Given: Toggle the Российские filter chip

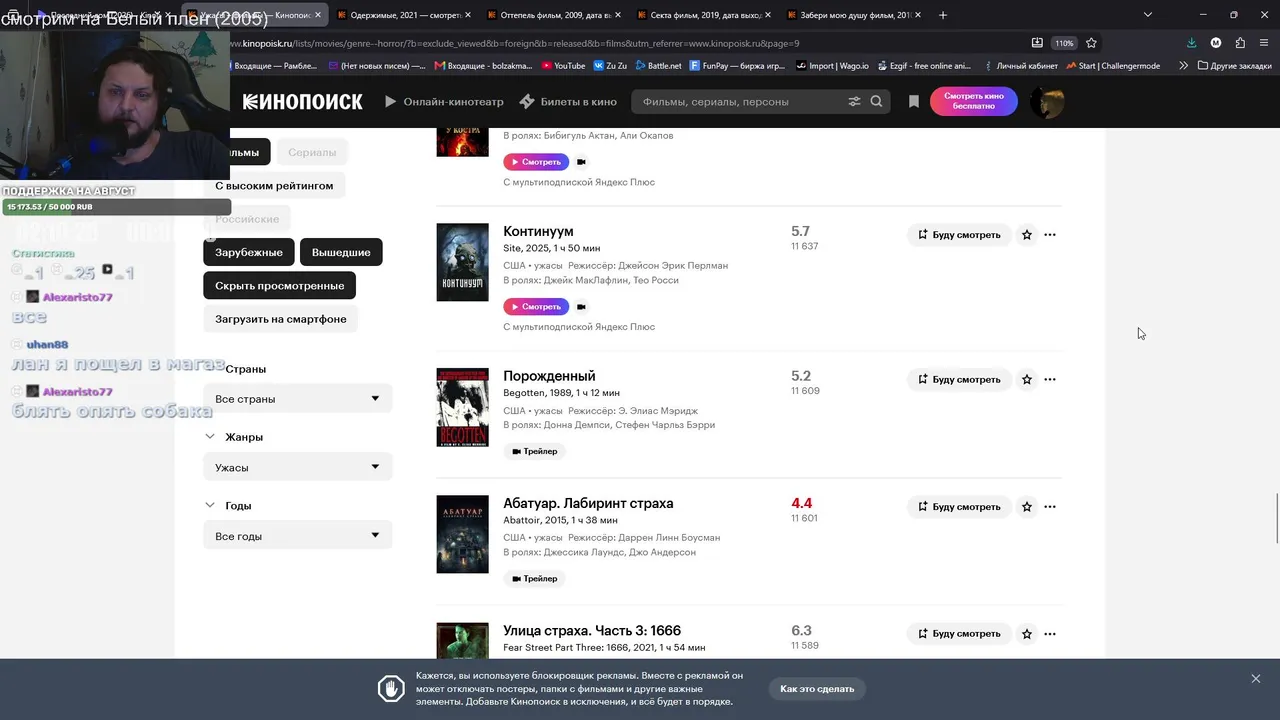Looking at the screenshot, I should [x=247, y=219].
